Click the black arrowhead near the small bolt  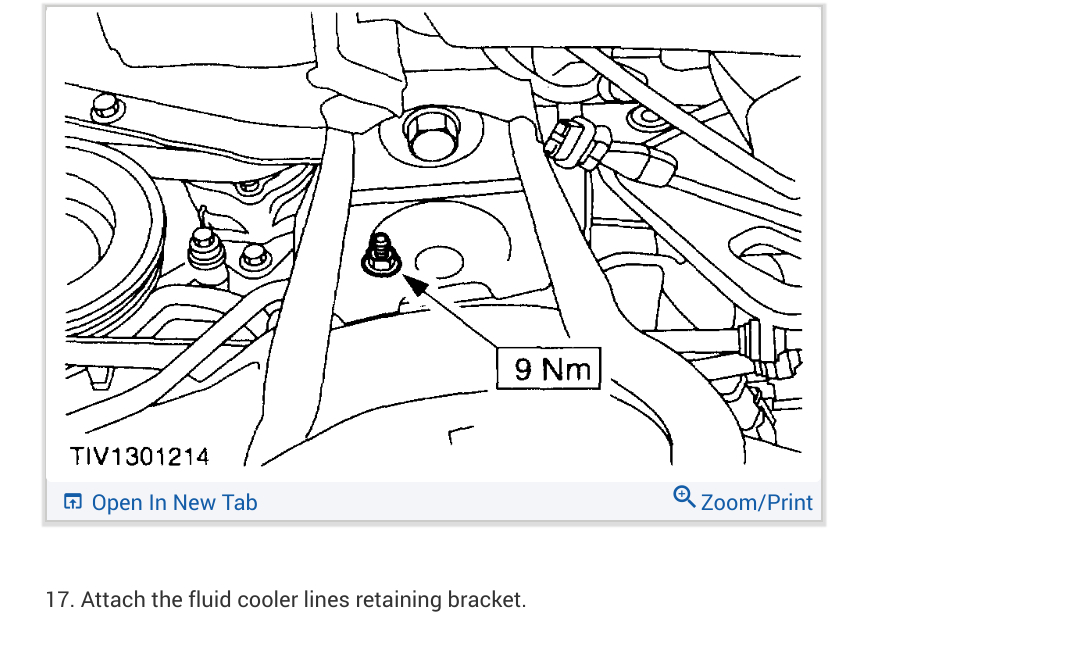[x=415, y=285]
